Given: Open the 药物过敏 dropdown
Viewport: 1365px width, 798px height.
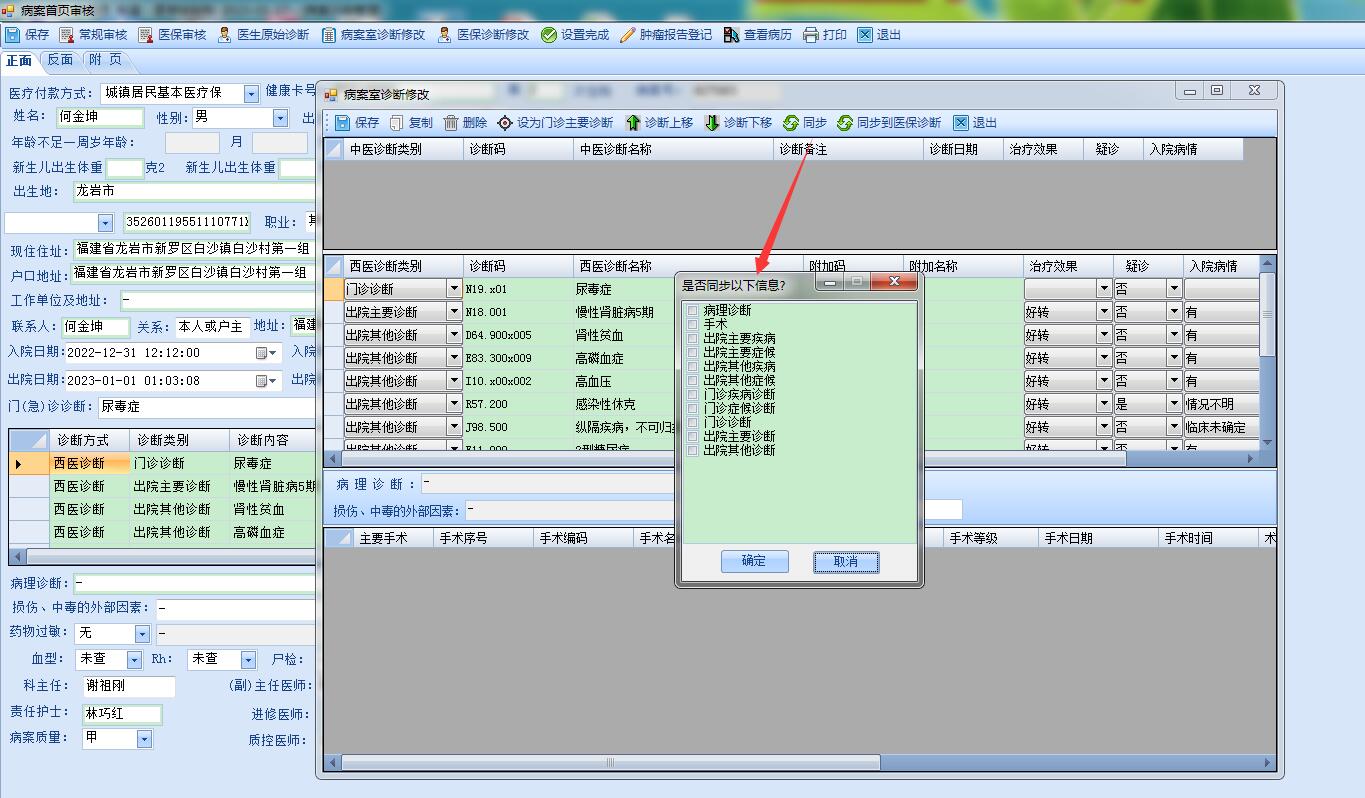Looking at the screenshot, I should pos(142,634).
